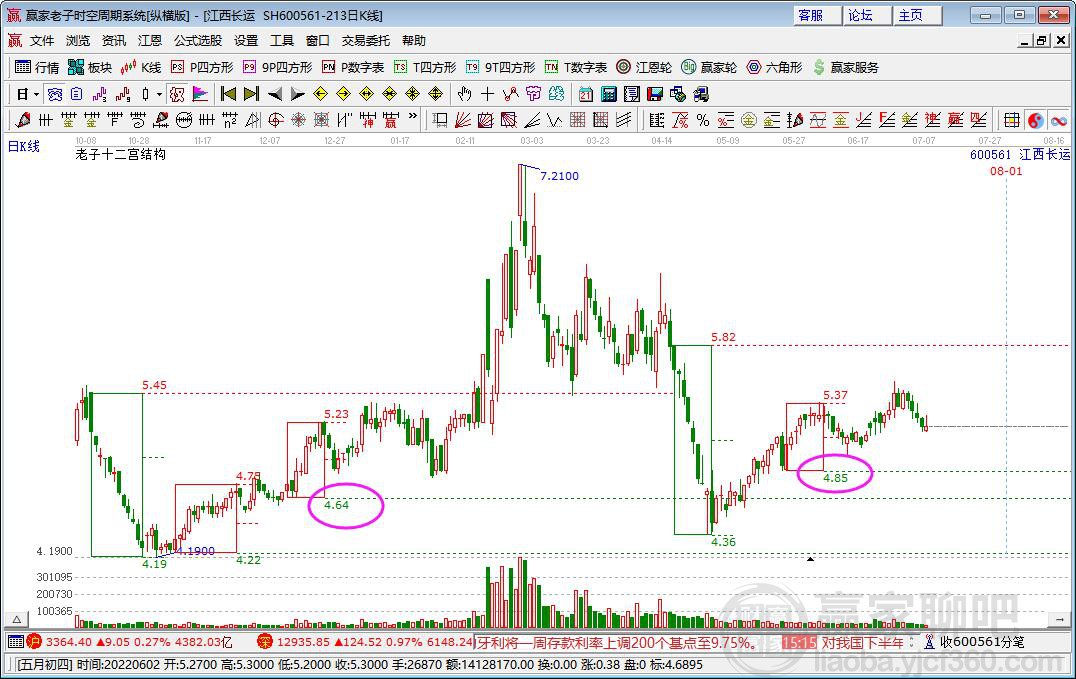The image size is (1076, 679).
Task: Open the 江恩 menu
Action: tap(150, 41)
